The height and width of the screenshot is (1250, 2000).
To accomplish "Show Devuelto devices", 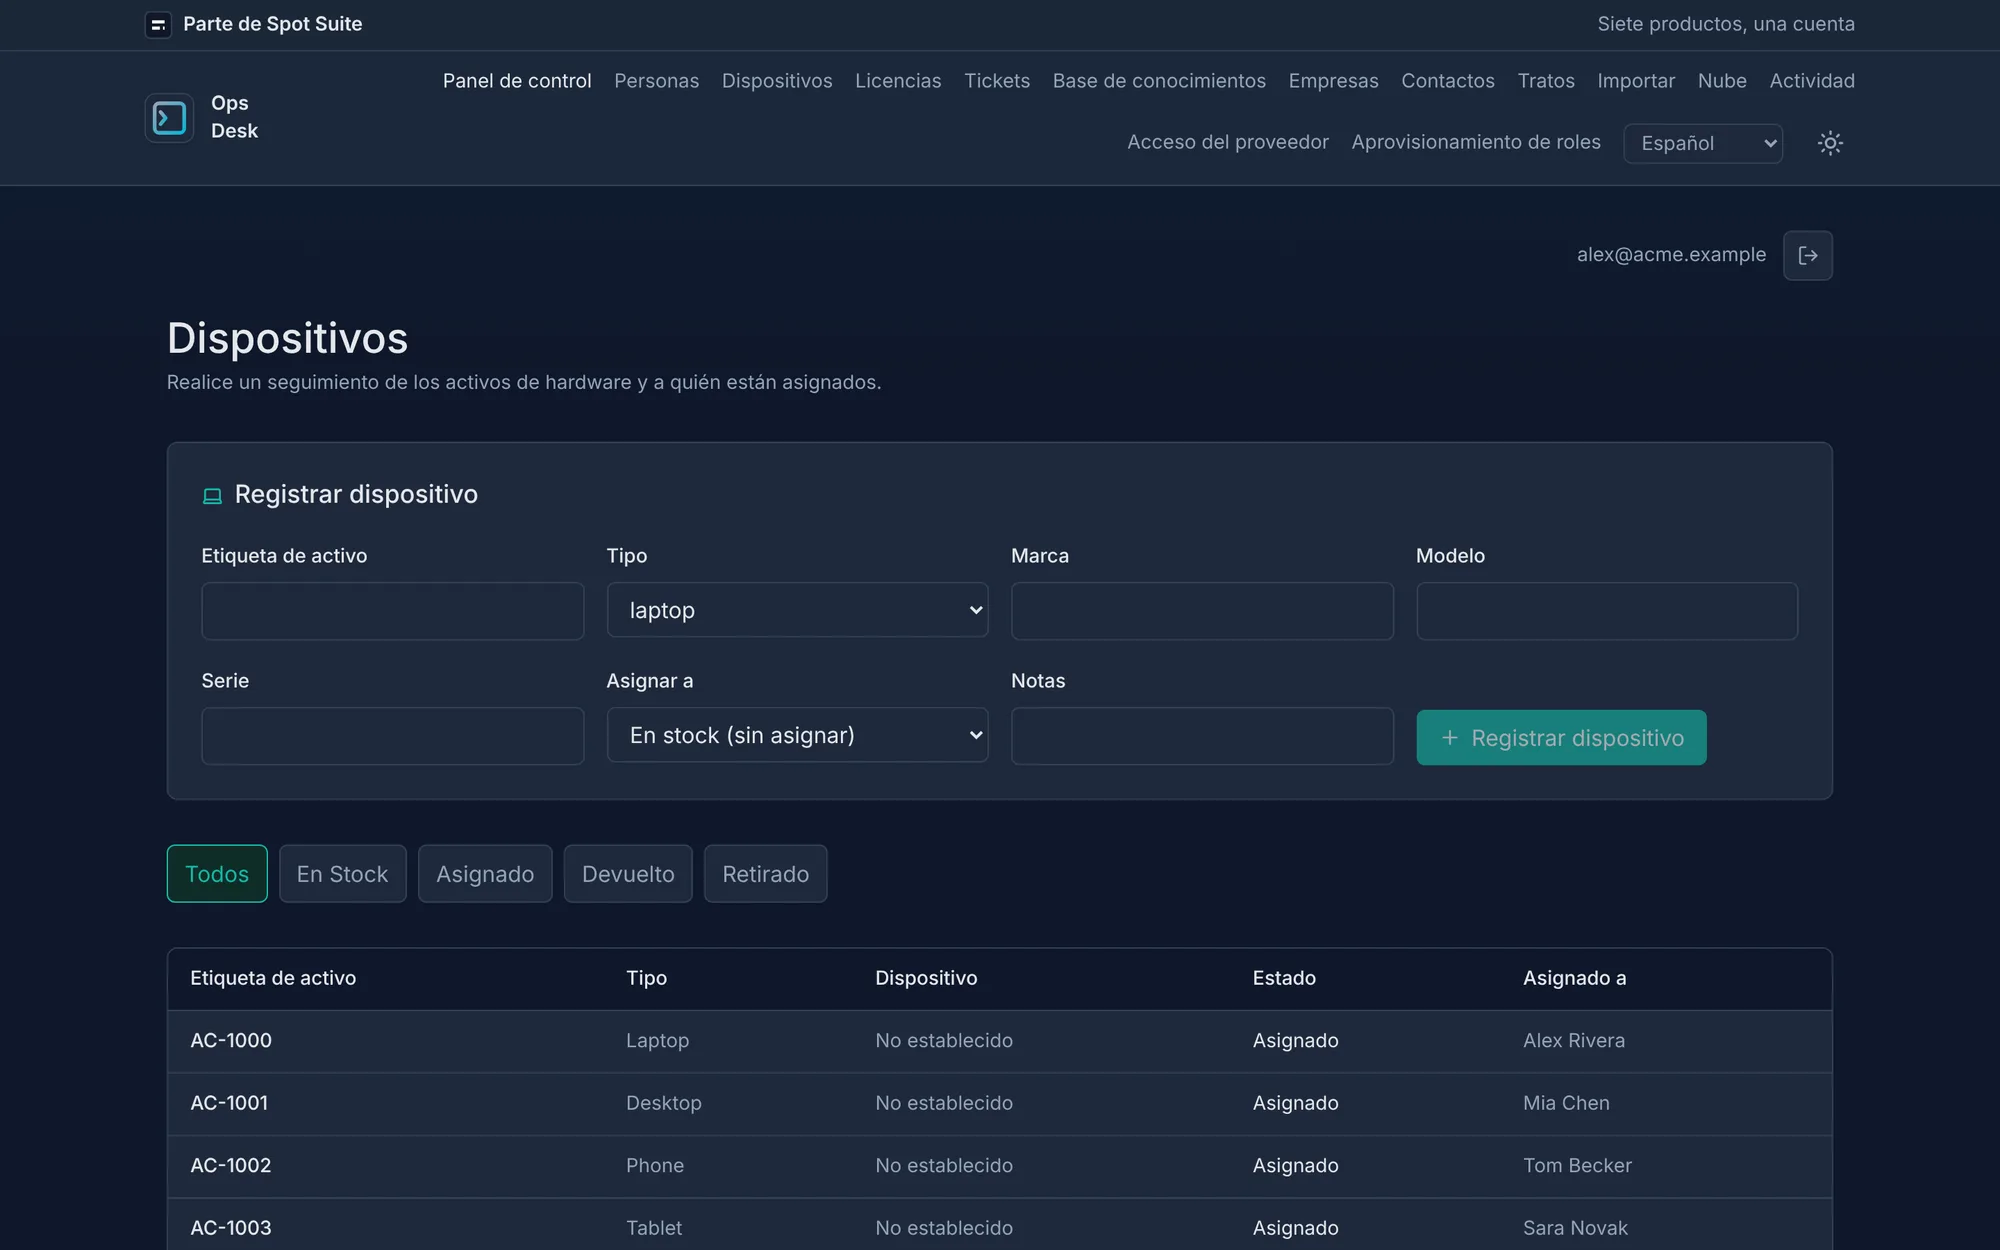I will 628,874.
